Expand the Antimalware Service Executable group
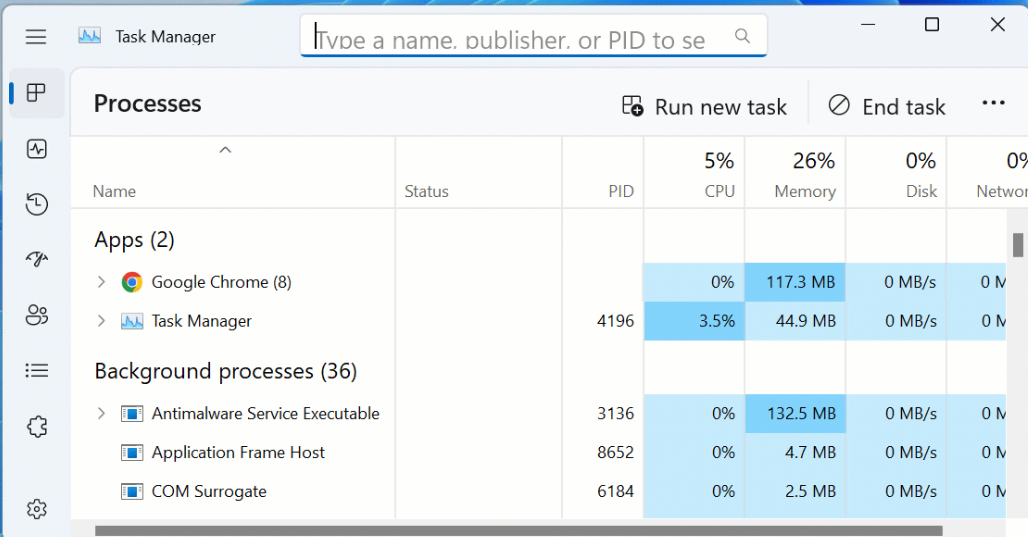The height and width of the screenshot is (537, 1028). coord(101,414)
